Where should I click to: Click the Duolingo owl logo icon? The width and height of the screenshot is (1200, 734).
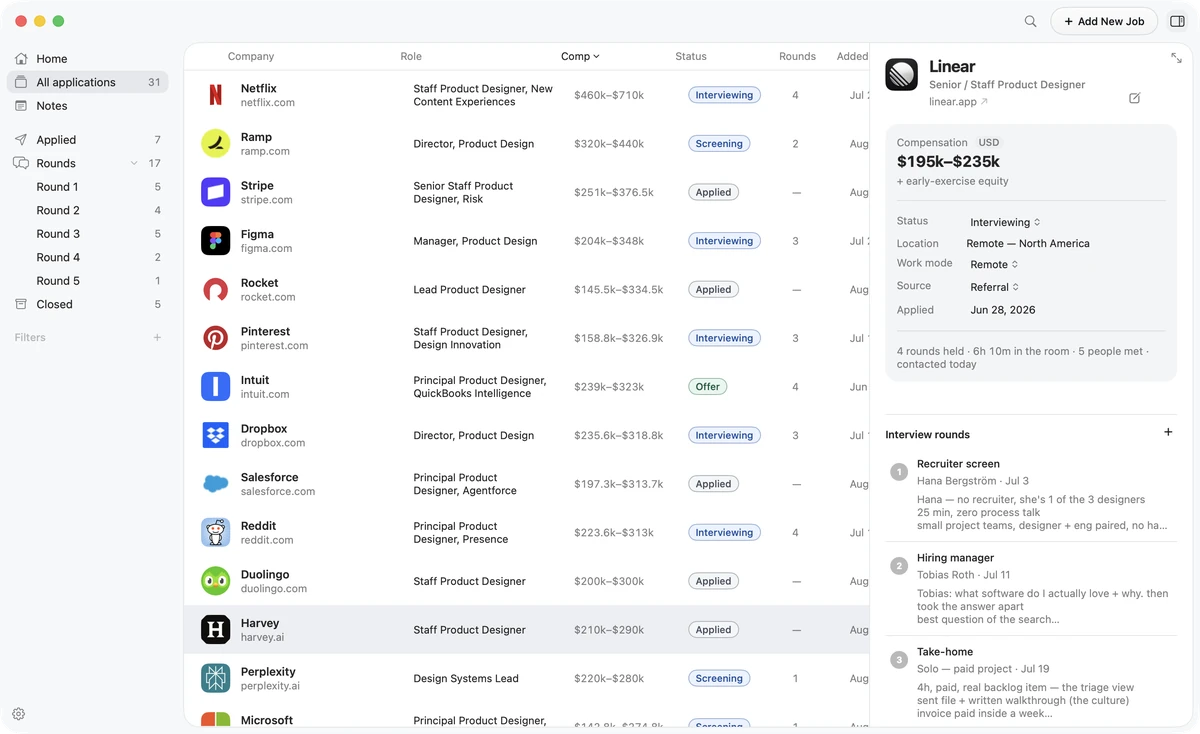[x=215, y=581]
